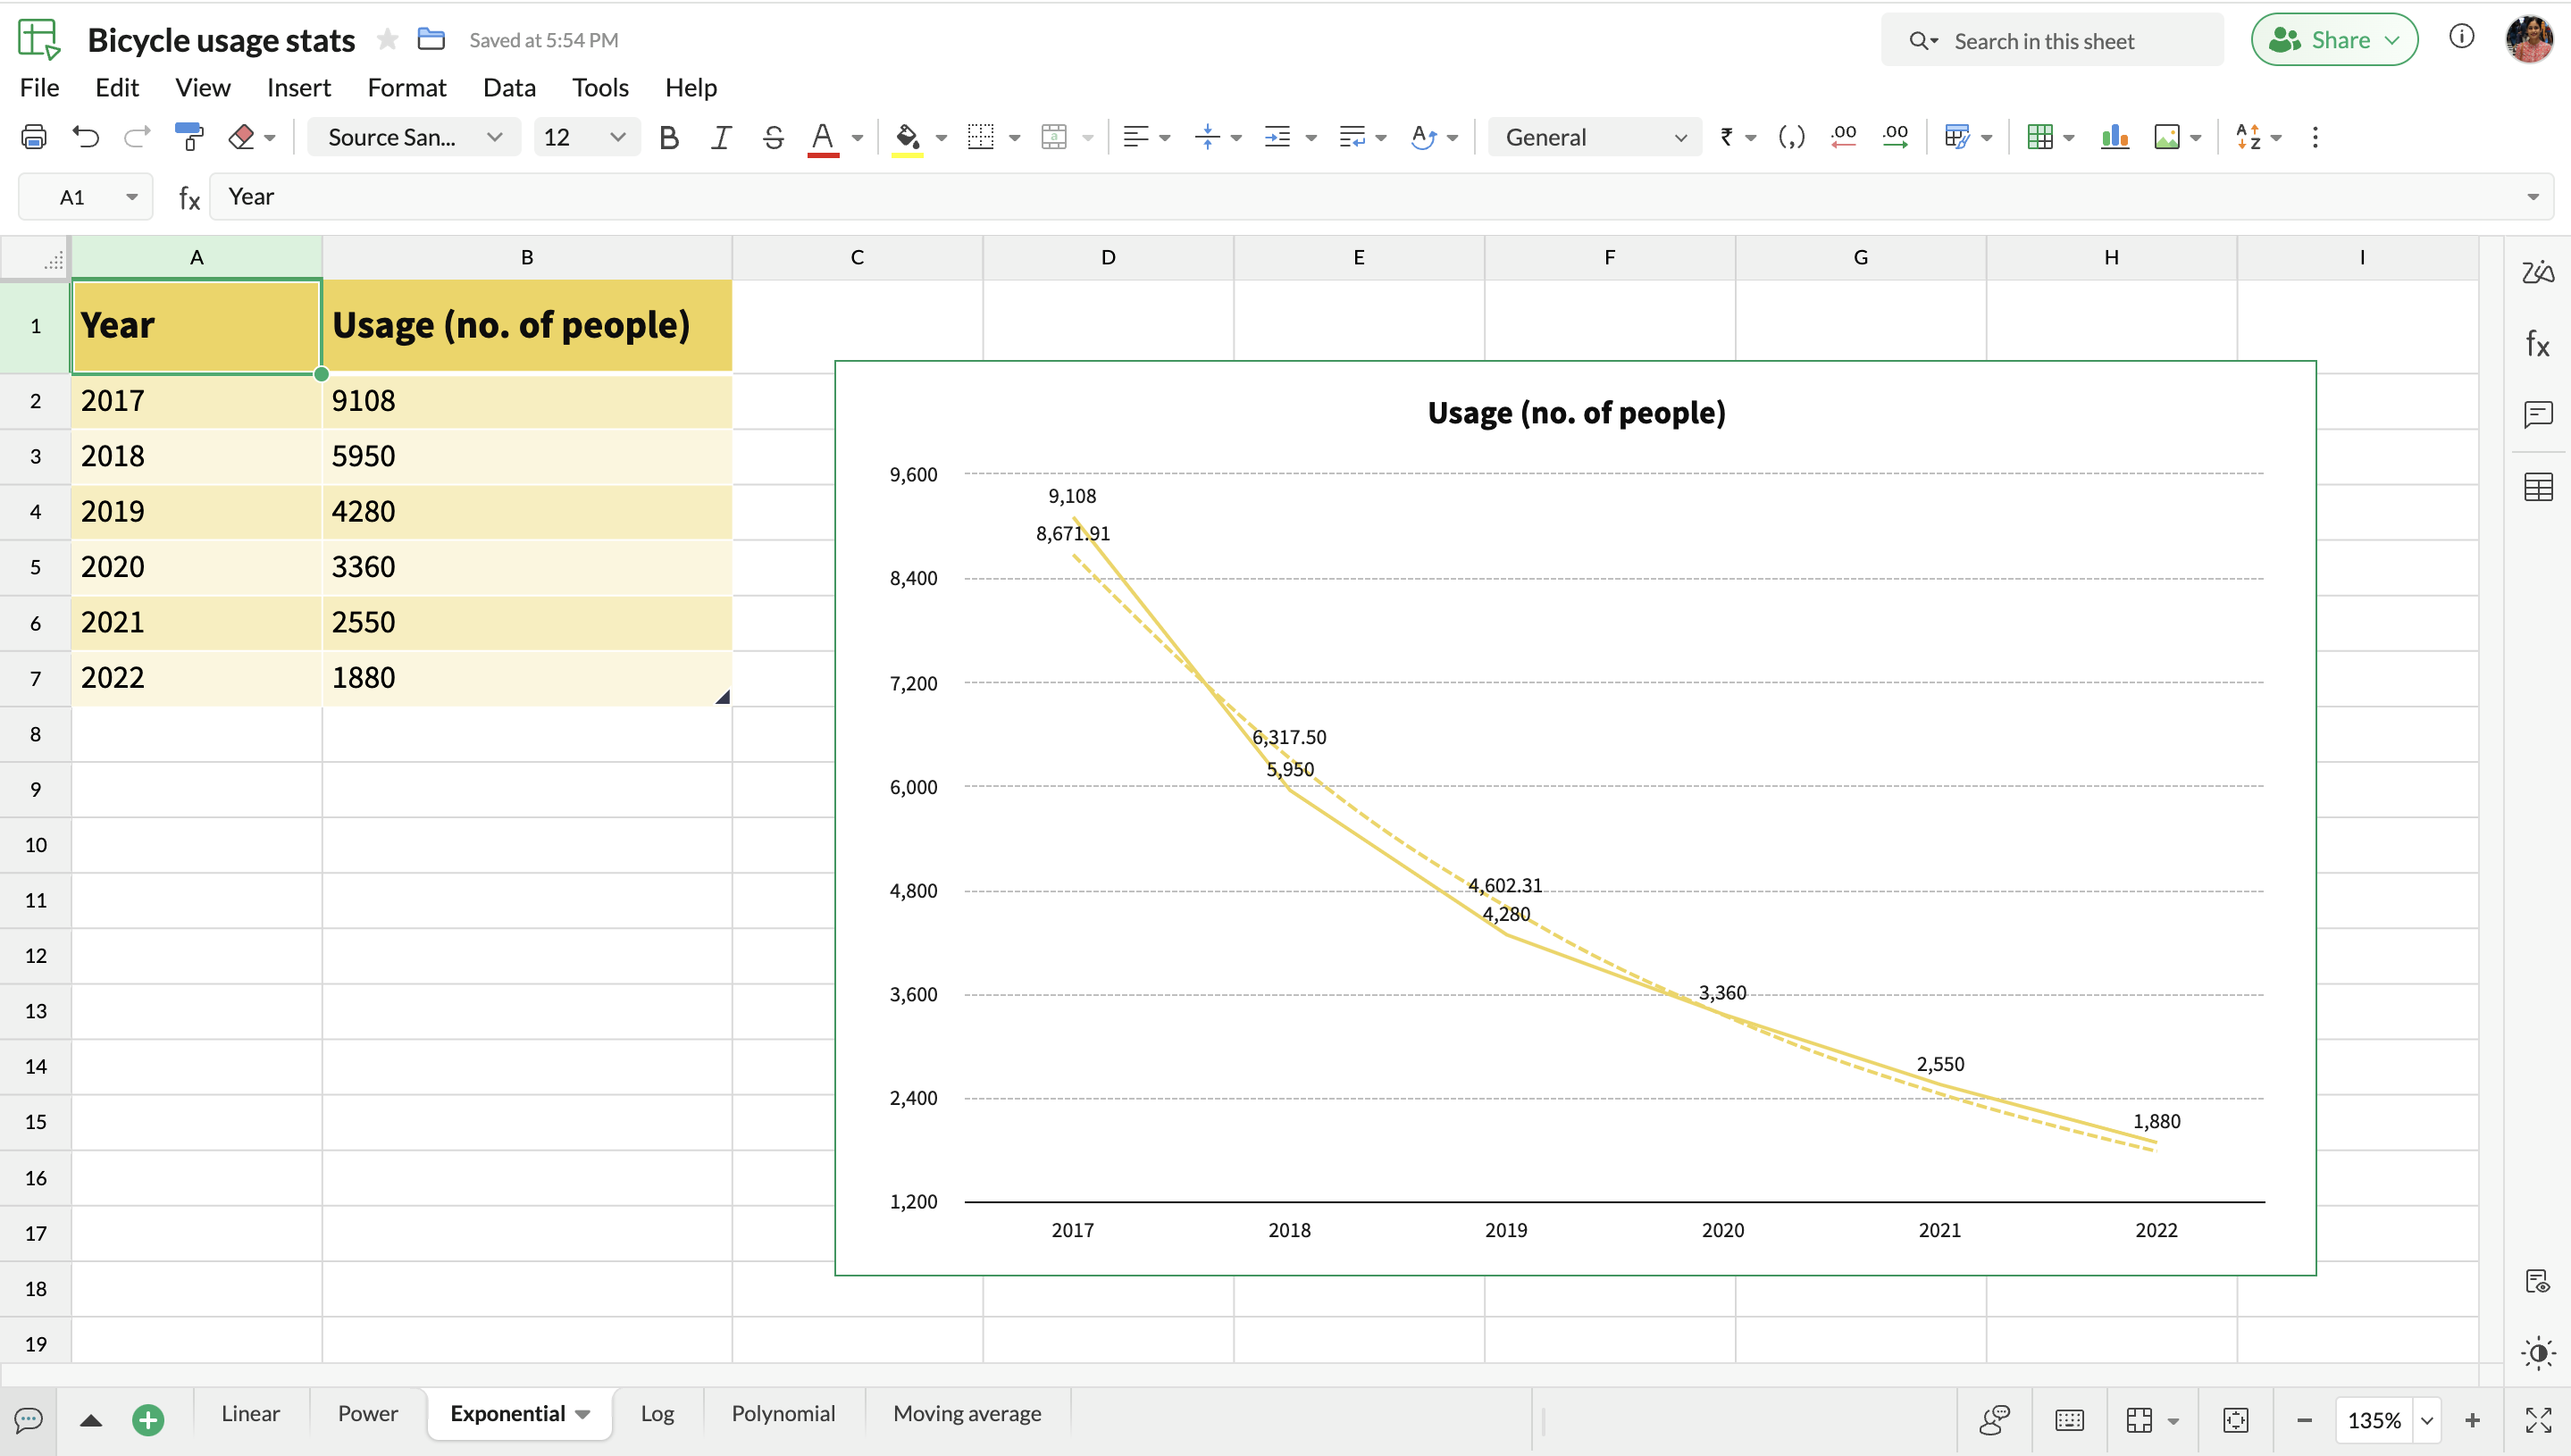
Task: Click the Undo arrow icon
Action: 86,137
